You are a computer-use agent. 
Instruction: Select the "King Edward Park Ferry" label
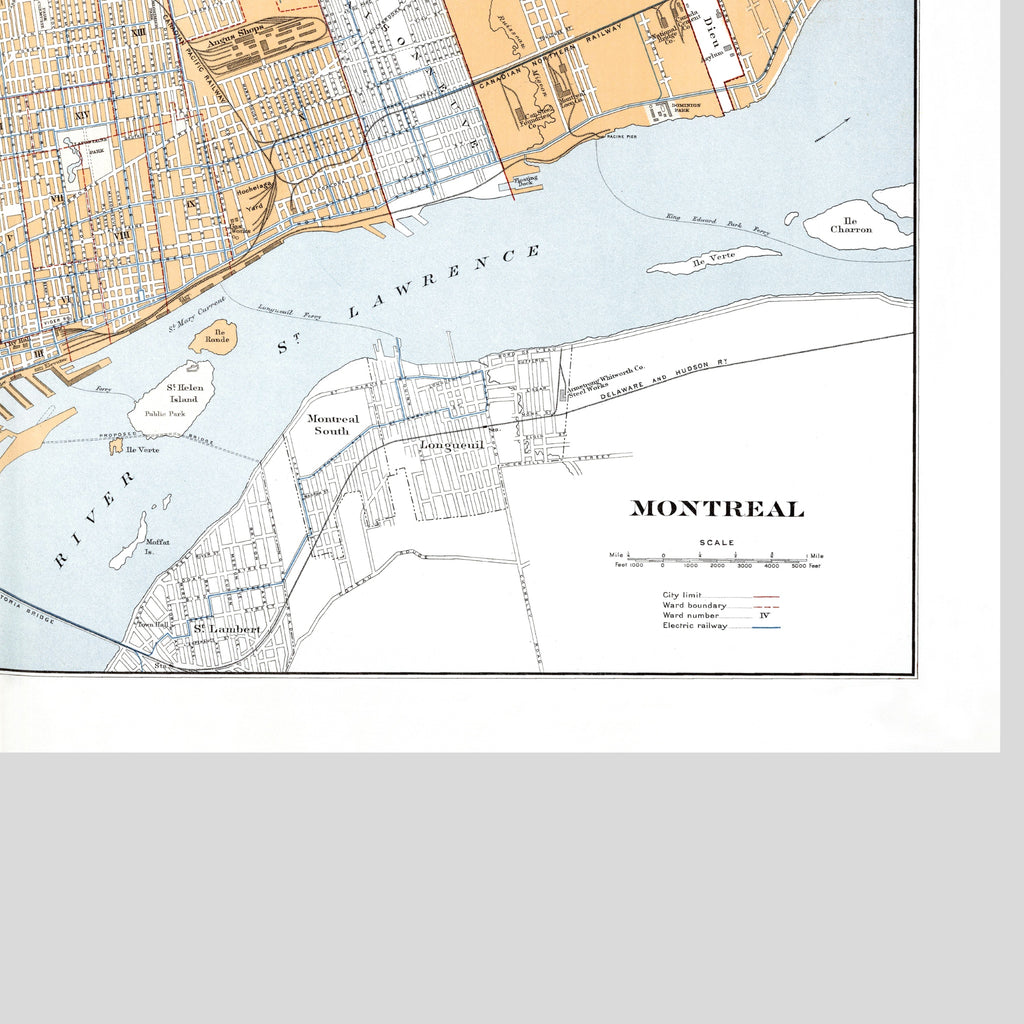click(x=718, y=224)
